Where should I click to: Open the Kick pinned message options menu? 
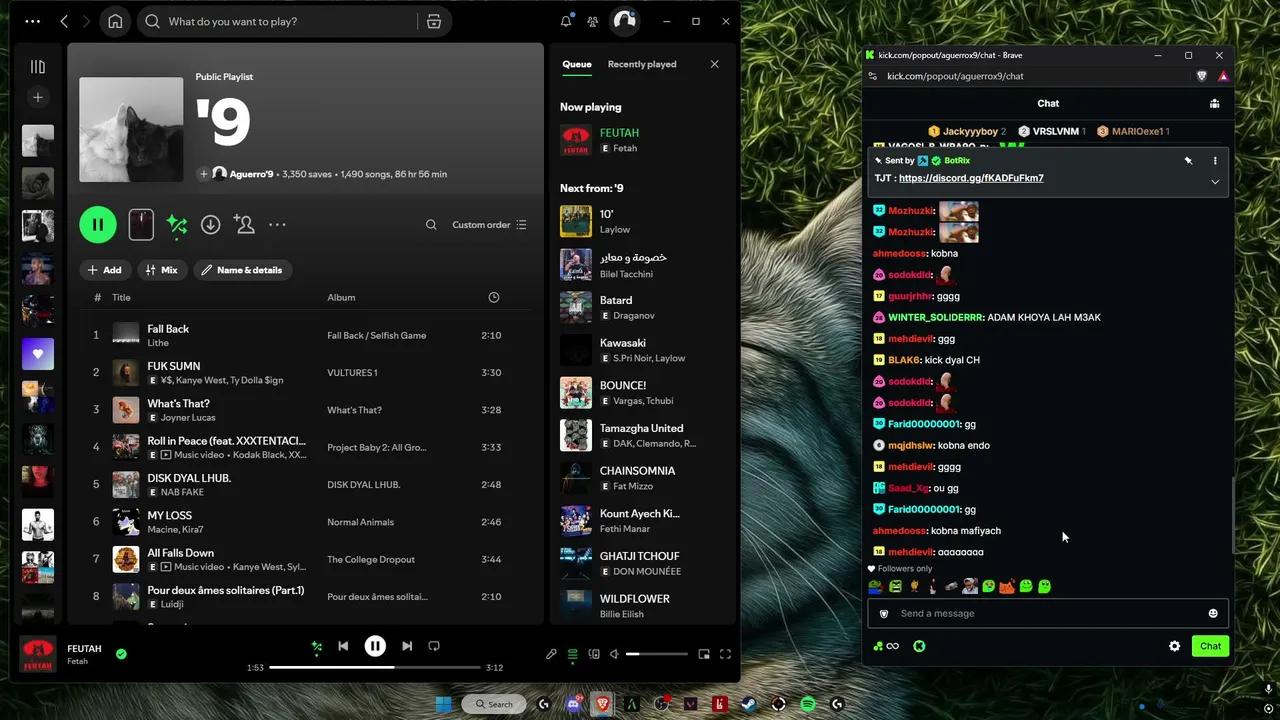coord(1215,161)
